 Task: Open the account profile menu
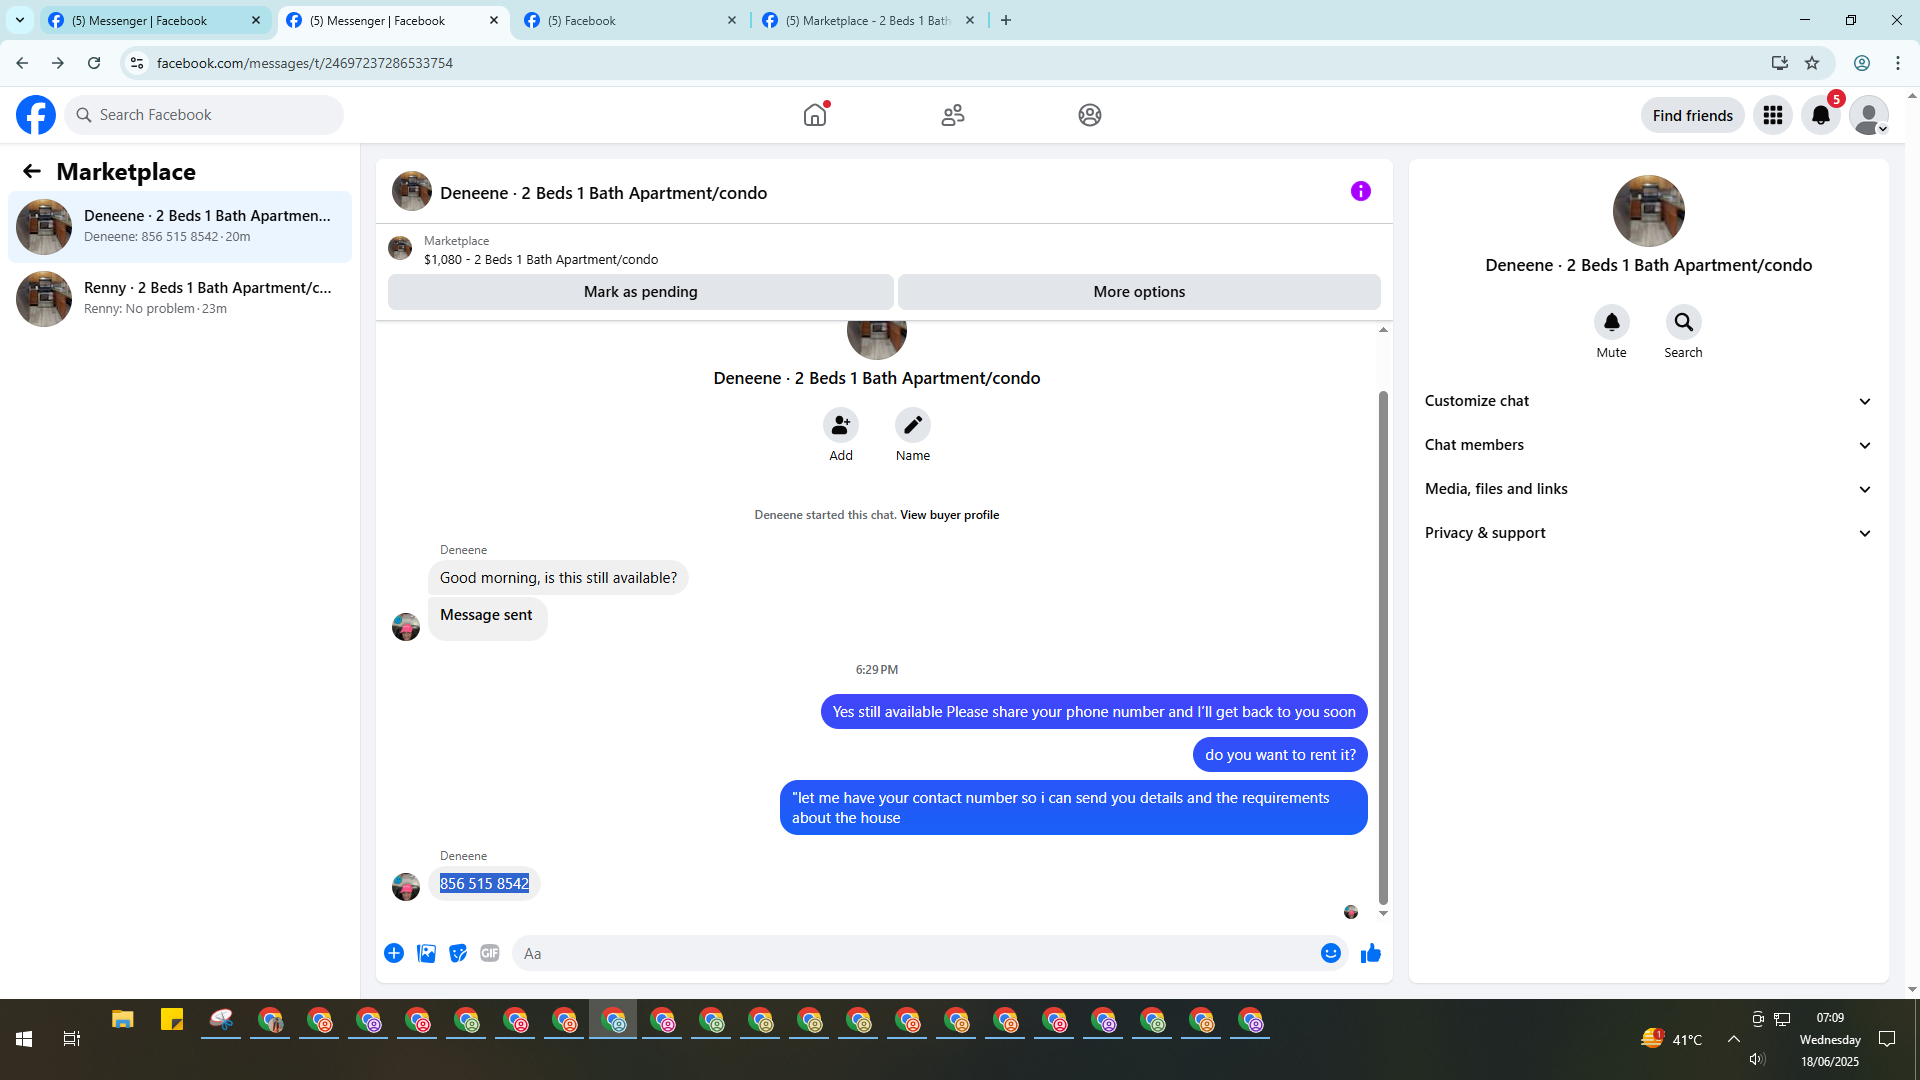[1869, 115]
